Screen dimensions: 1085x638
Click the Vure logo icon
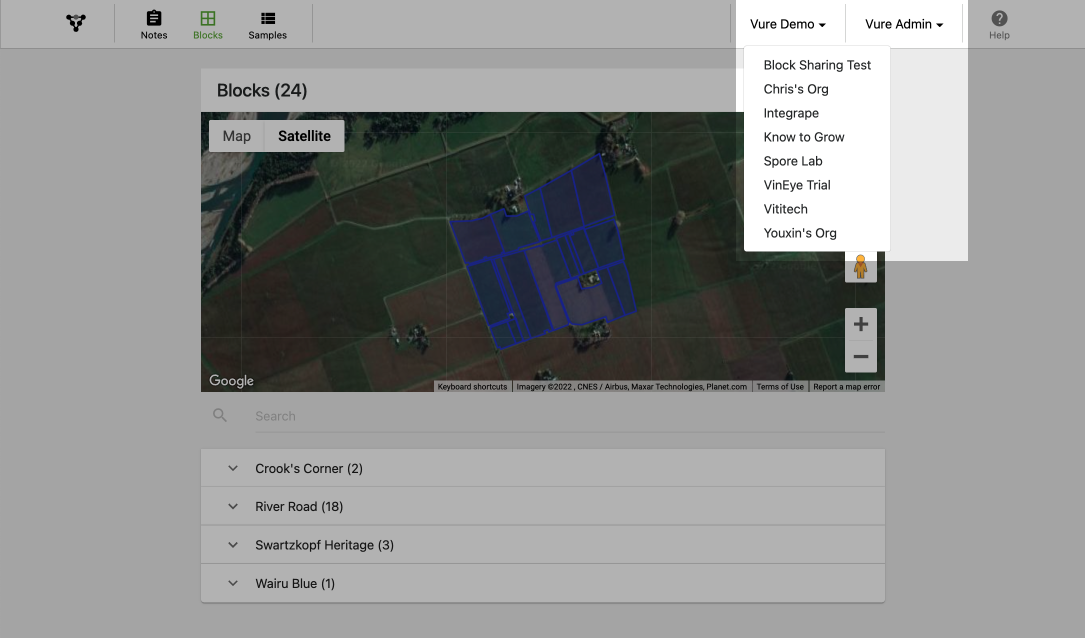click(76, 23)
